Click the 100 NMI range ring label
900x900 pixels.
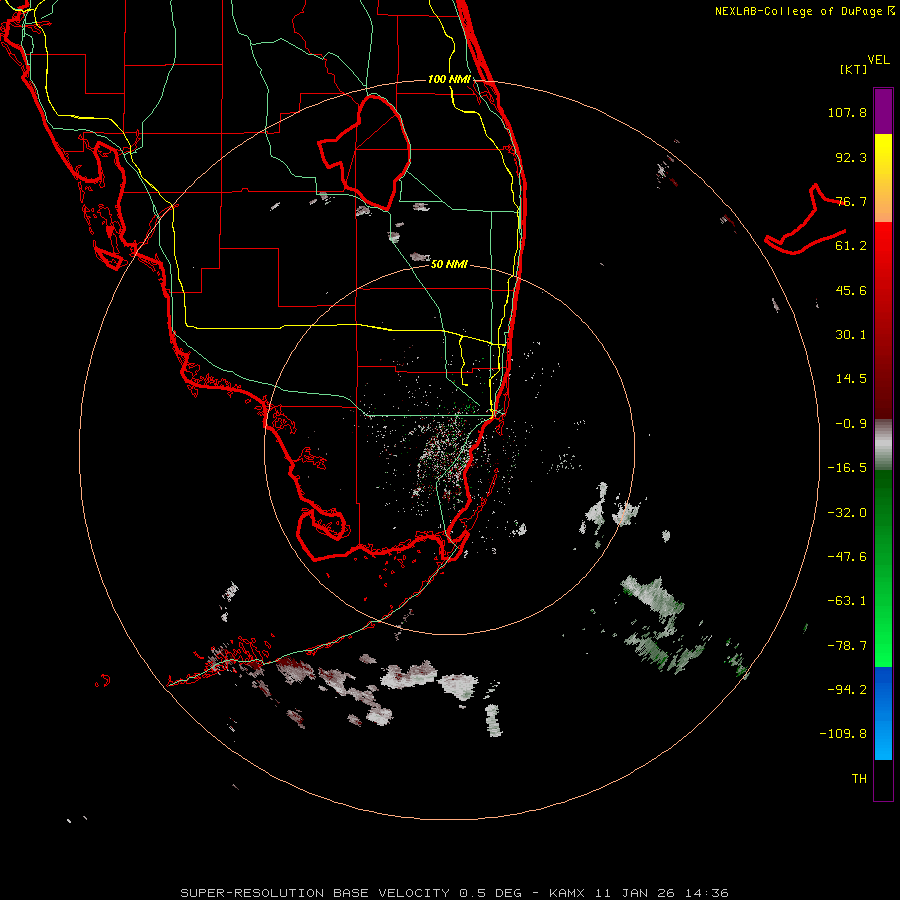pos(449,79)
